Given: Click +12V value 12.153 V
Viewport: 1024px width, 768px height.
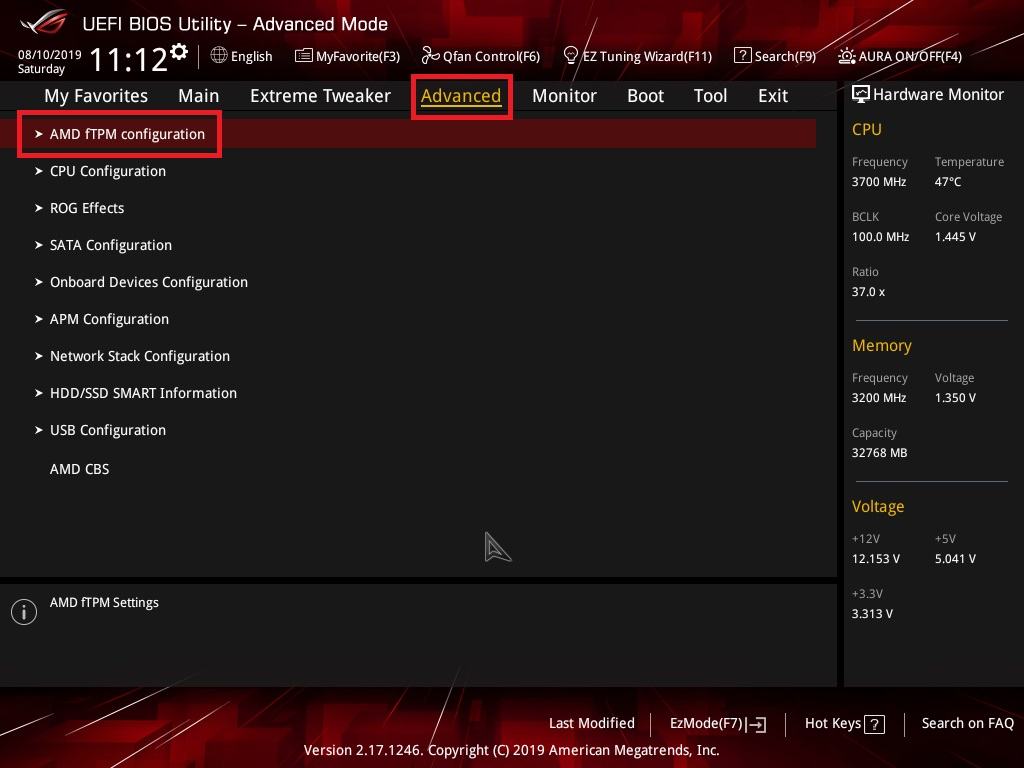Looking at the screenshot, I should (x=876, y=560).
